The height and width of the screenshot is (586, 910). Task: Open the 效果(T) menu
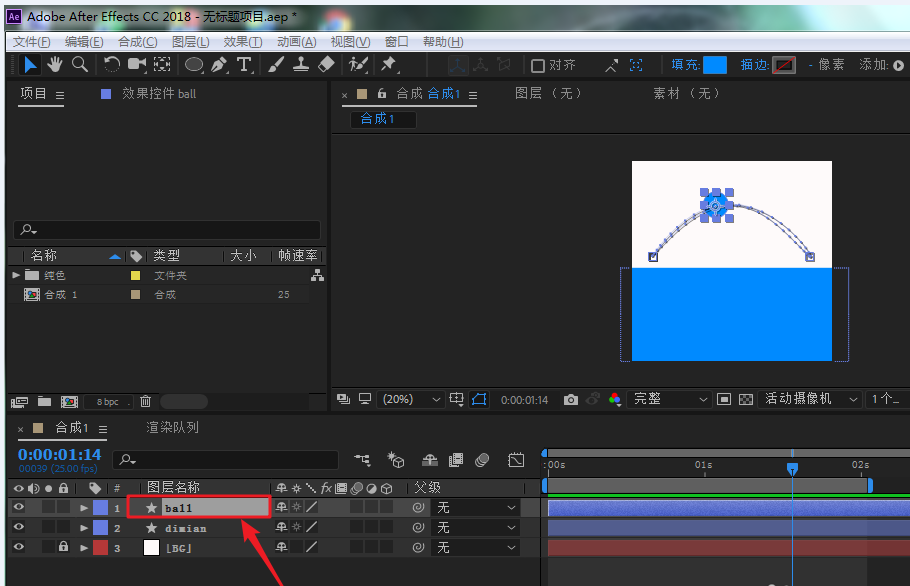[242, 41]
